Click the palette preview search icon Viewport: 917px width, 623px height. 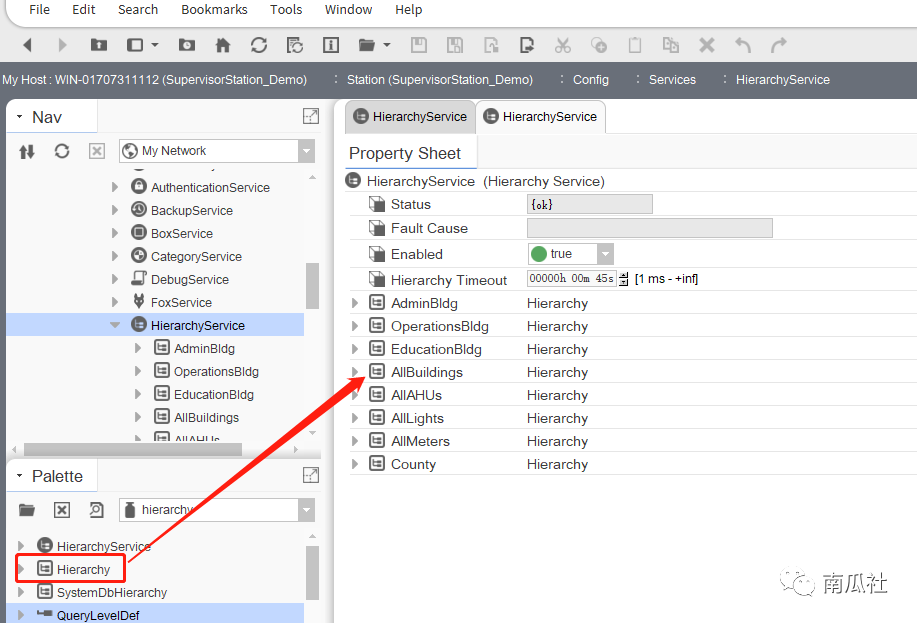pos(96,510)
